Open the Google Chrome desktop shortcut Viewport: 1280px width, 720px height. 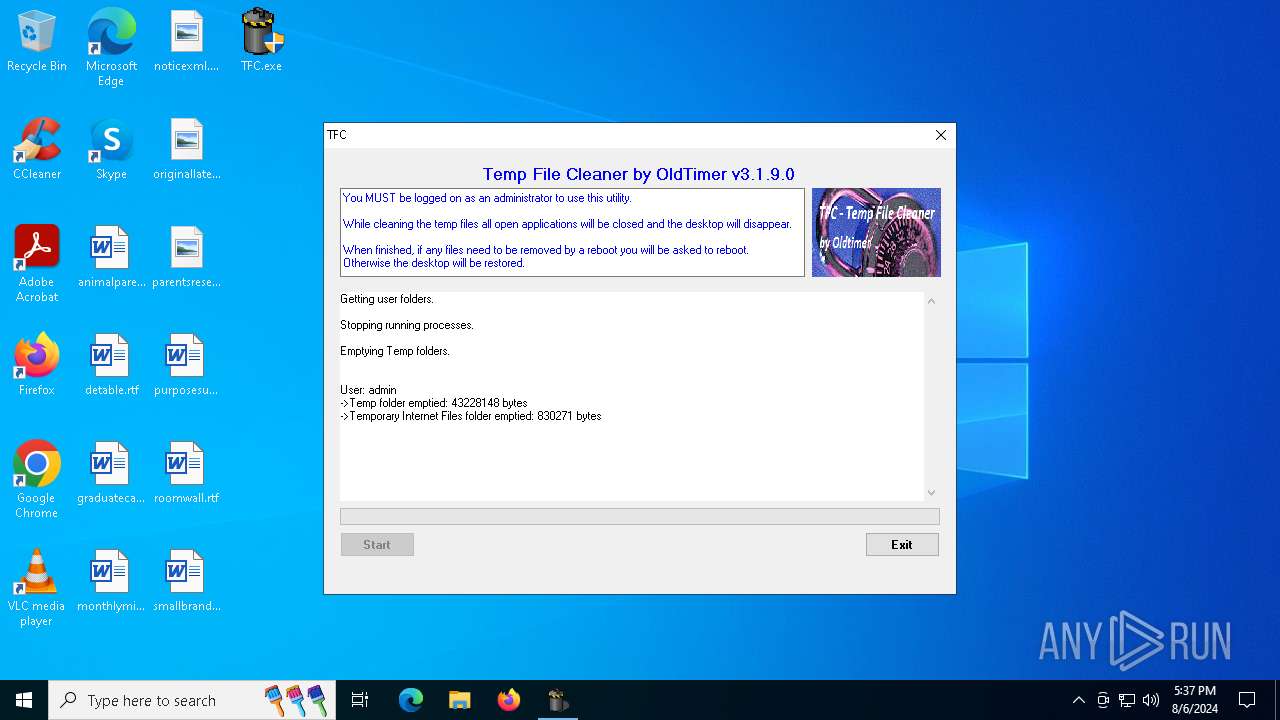pos(37,480)
